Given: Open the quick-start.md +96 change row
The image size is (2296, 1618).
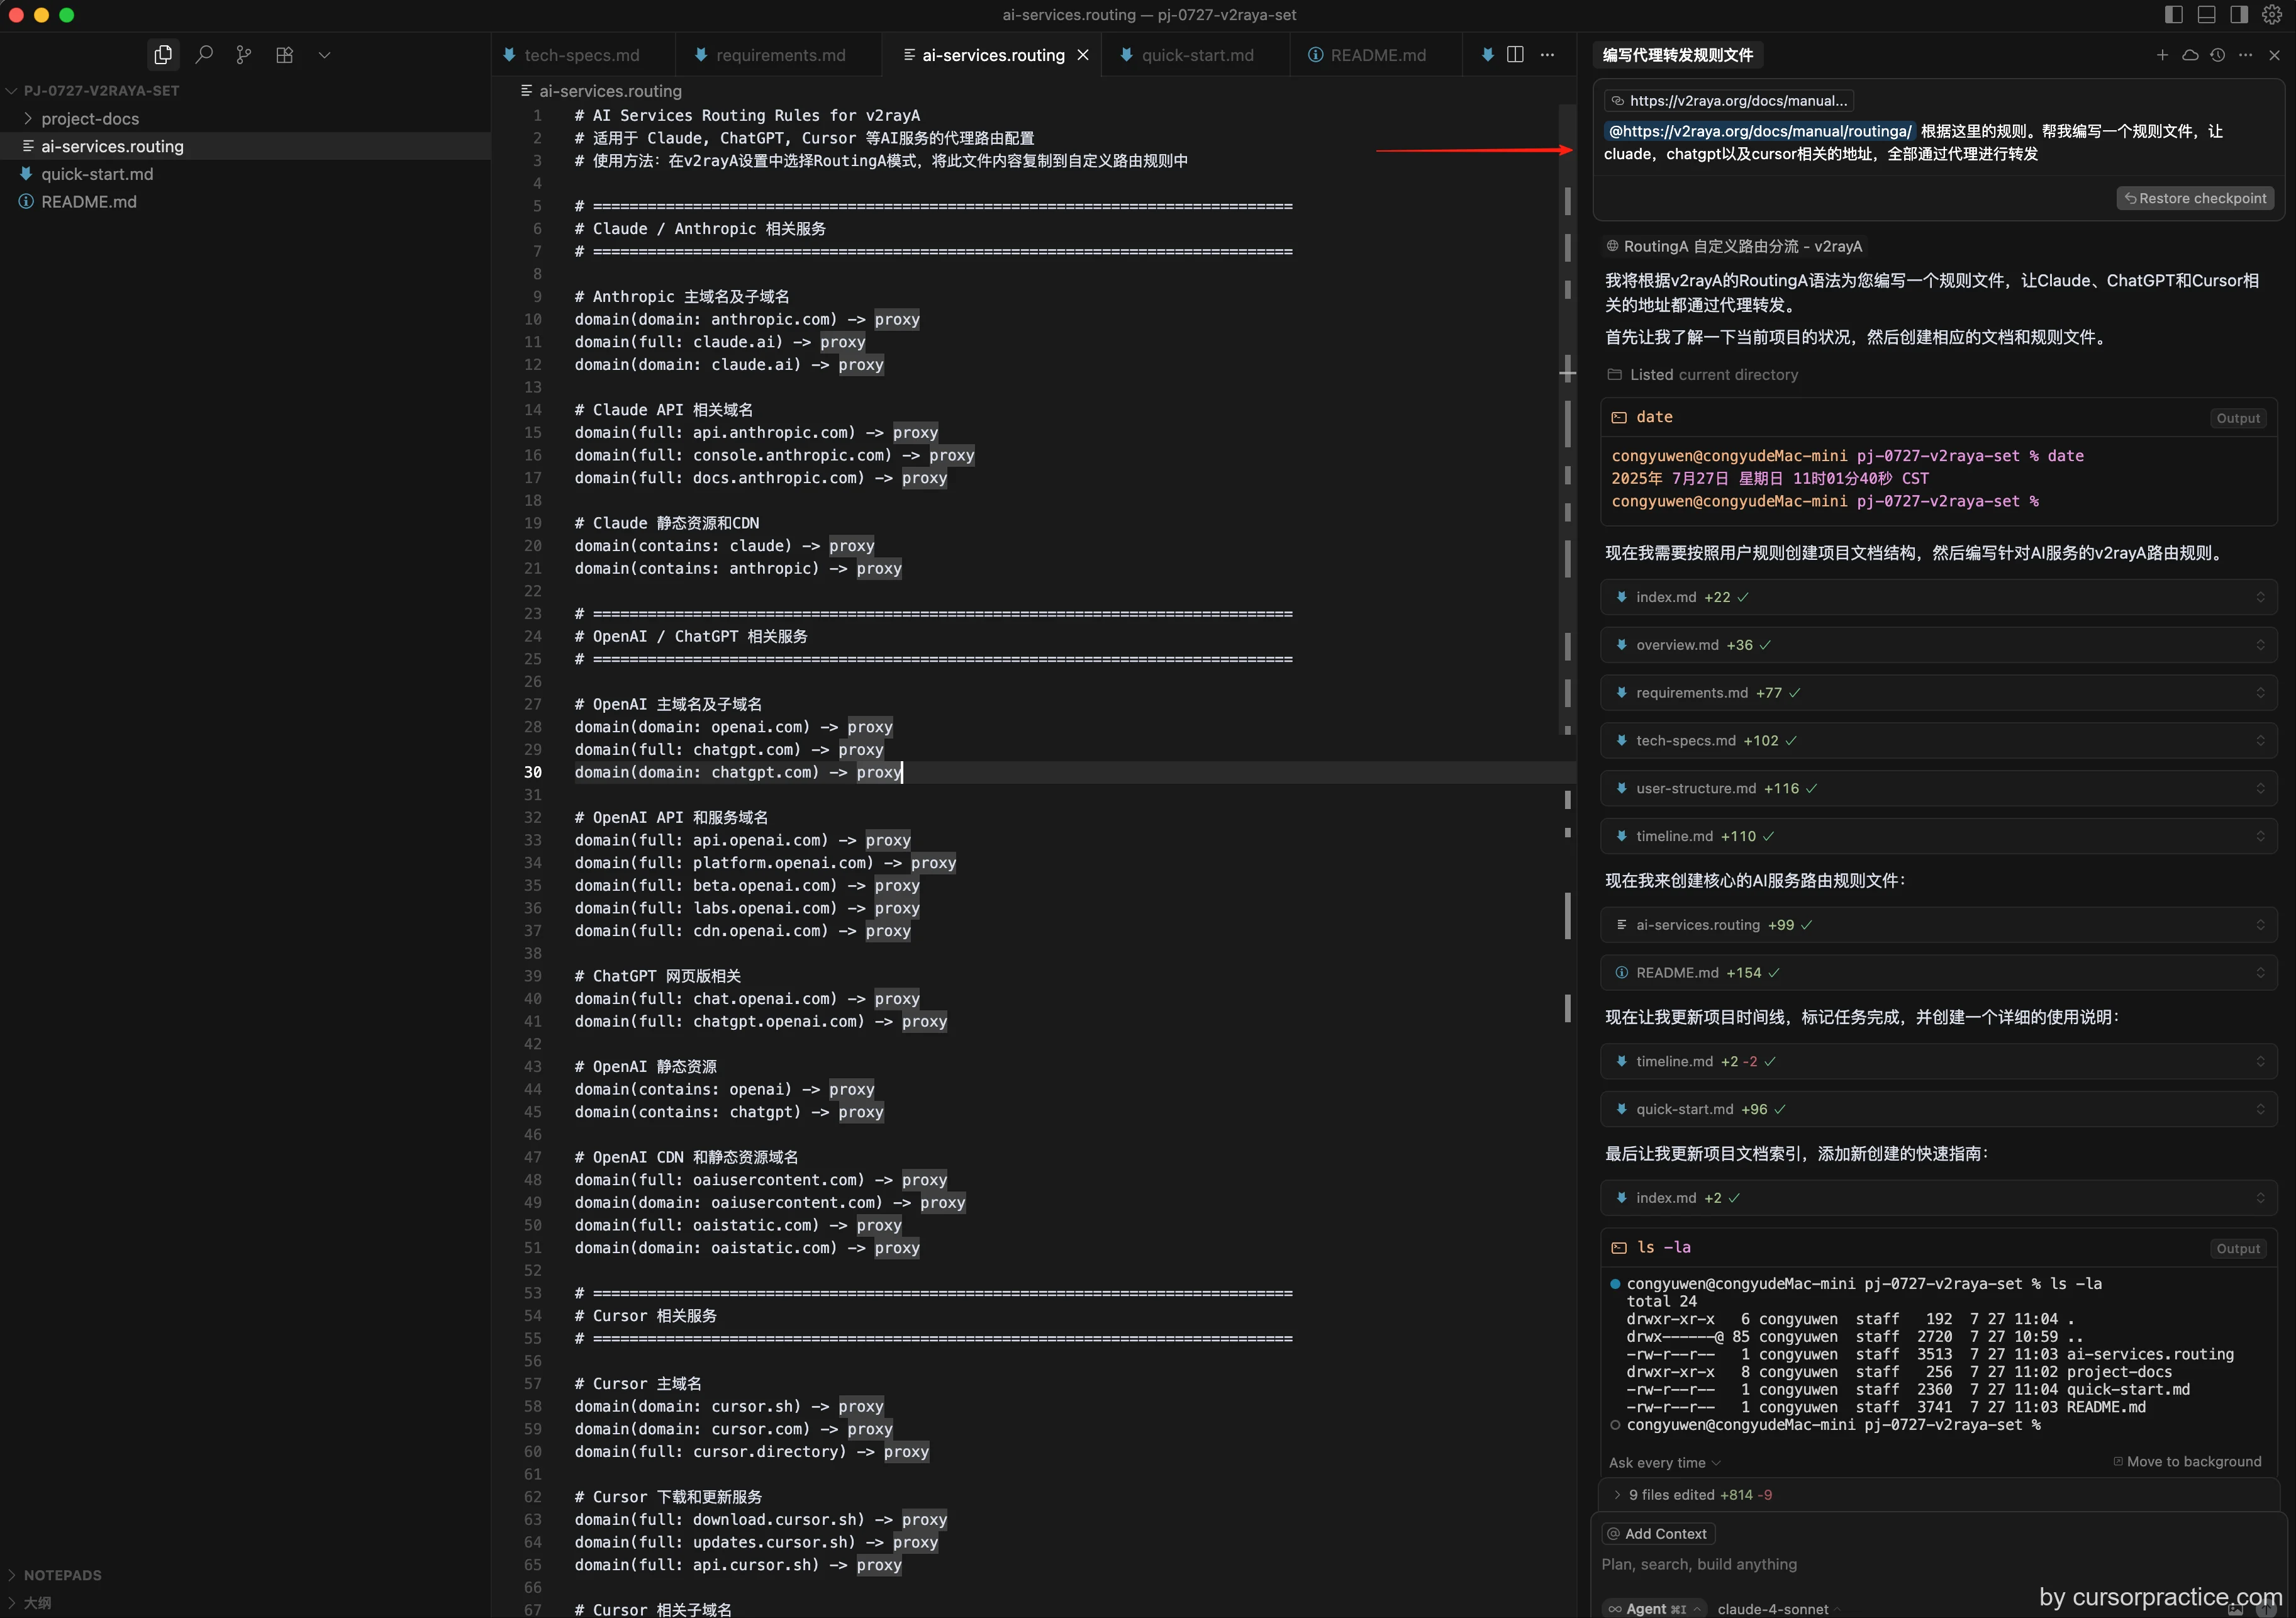Looking at the screenshot, I should pos(1938,1109).
